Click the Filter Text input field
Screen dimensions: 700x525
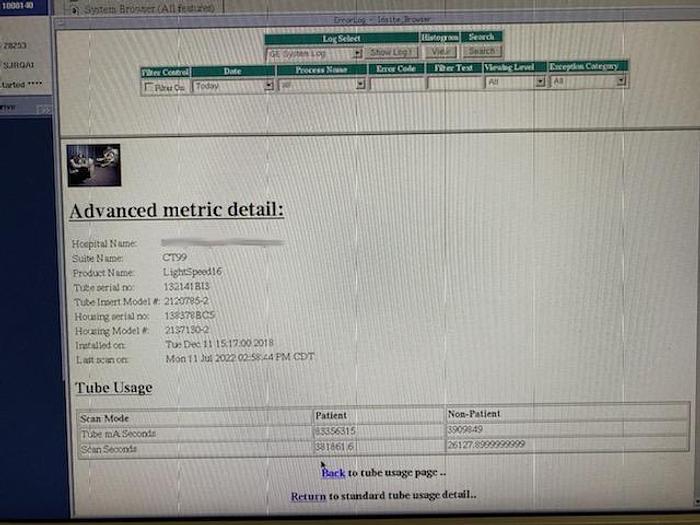coord(454,86)
